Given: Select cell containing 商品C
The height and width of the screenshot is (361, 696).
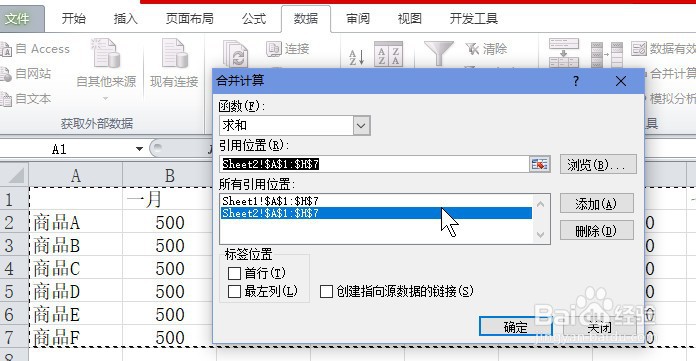Looking at the screenshot, I should click(x=76, y=269).
